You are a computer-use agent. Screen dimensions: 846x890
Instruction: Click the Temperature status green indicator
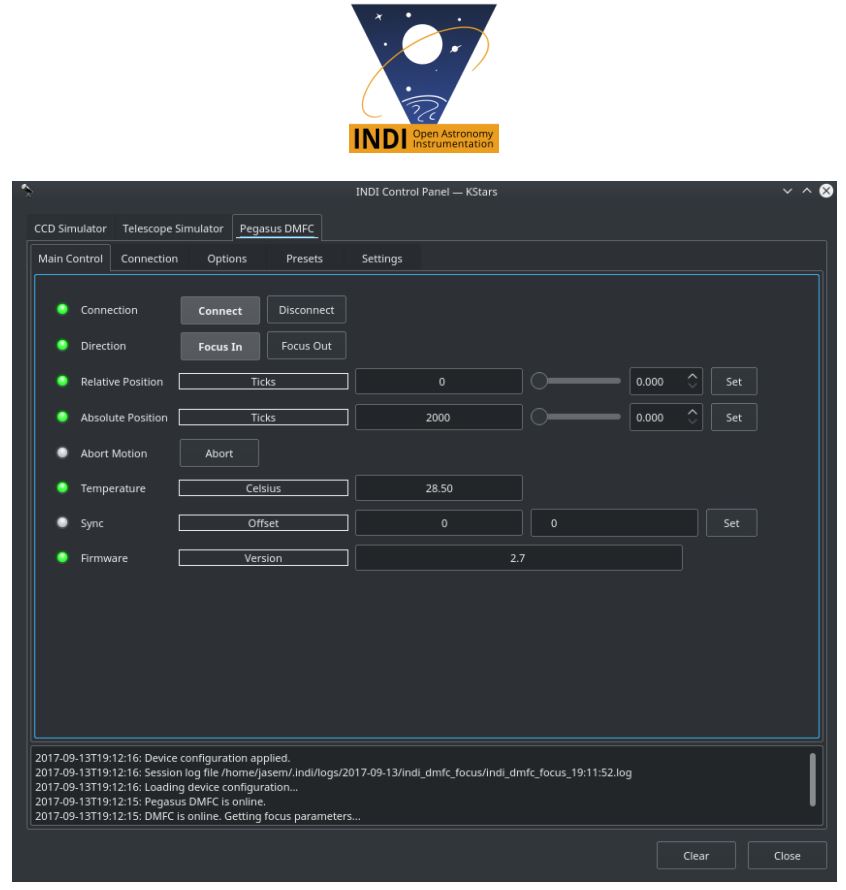tap(62, 488)
